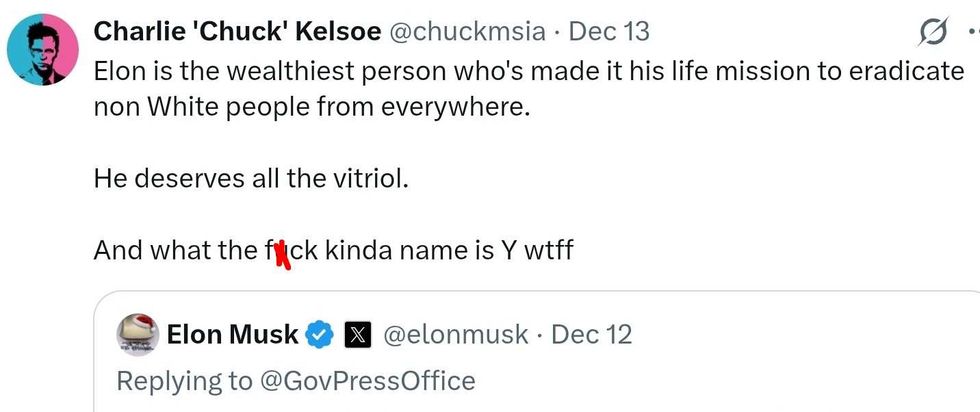Screen dimensions: 980x412
Task: Open the Dec 13 timestamp link
Action: point(608,32)
